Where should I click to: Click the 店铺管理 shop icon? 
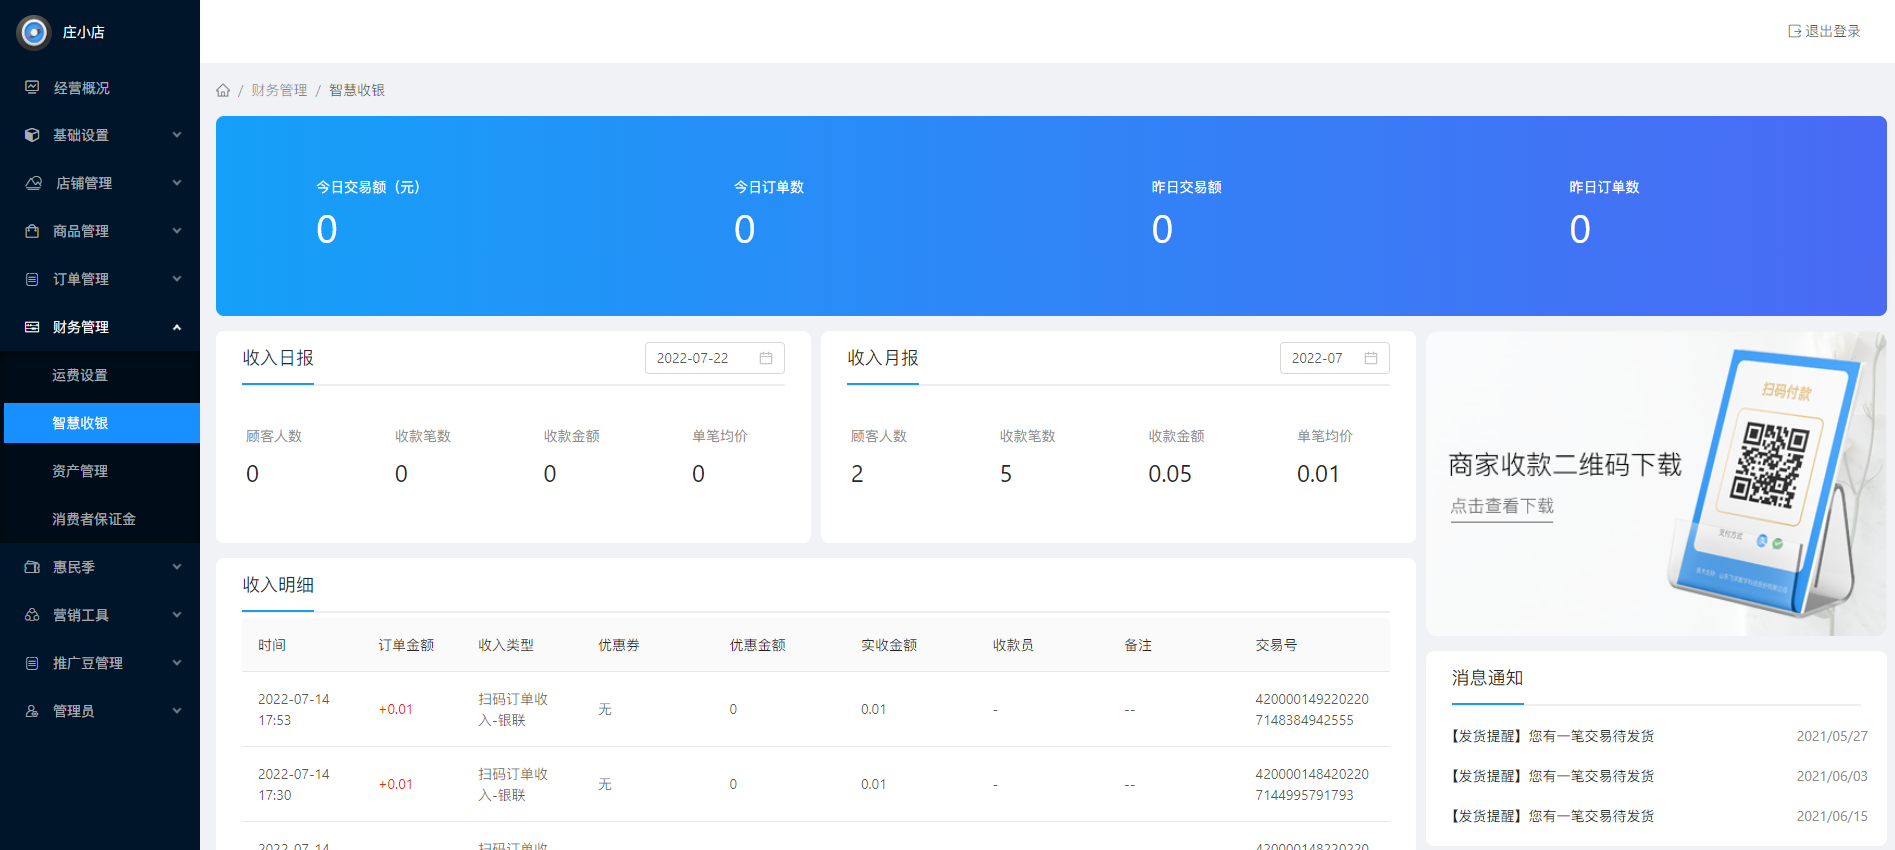point(33,183)
